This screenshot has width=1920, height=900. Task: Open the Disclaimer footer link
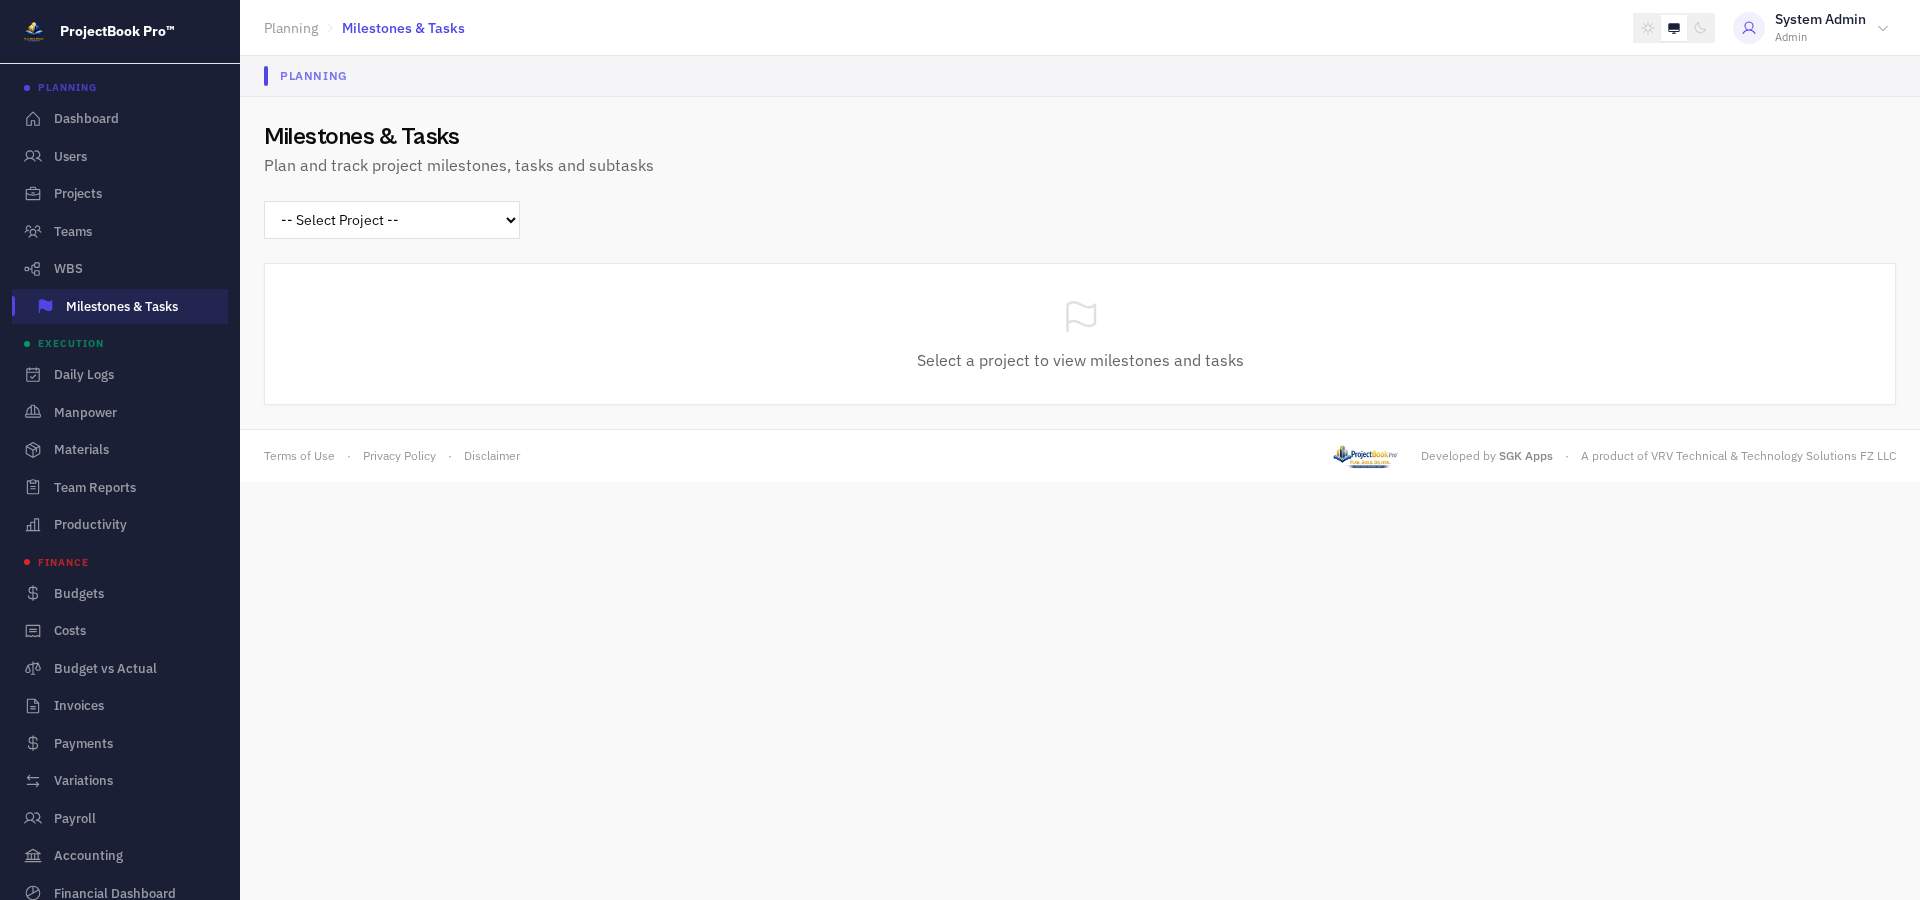coord(492,456)
